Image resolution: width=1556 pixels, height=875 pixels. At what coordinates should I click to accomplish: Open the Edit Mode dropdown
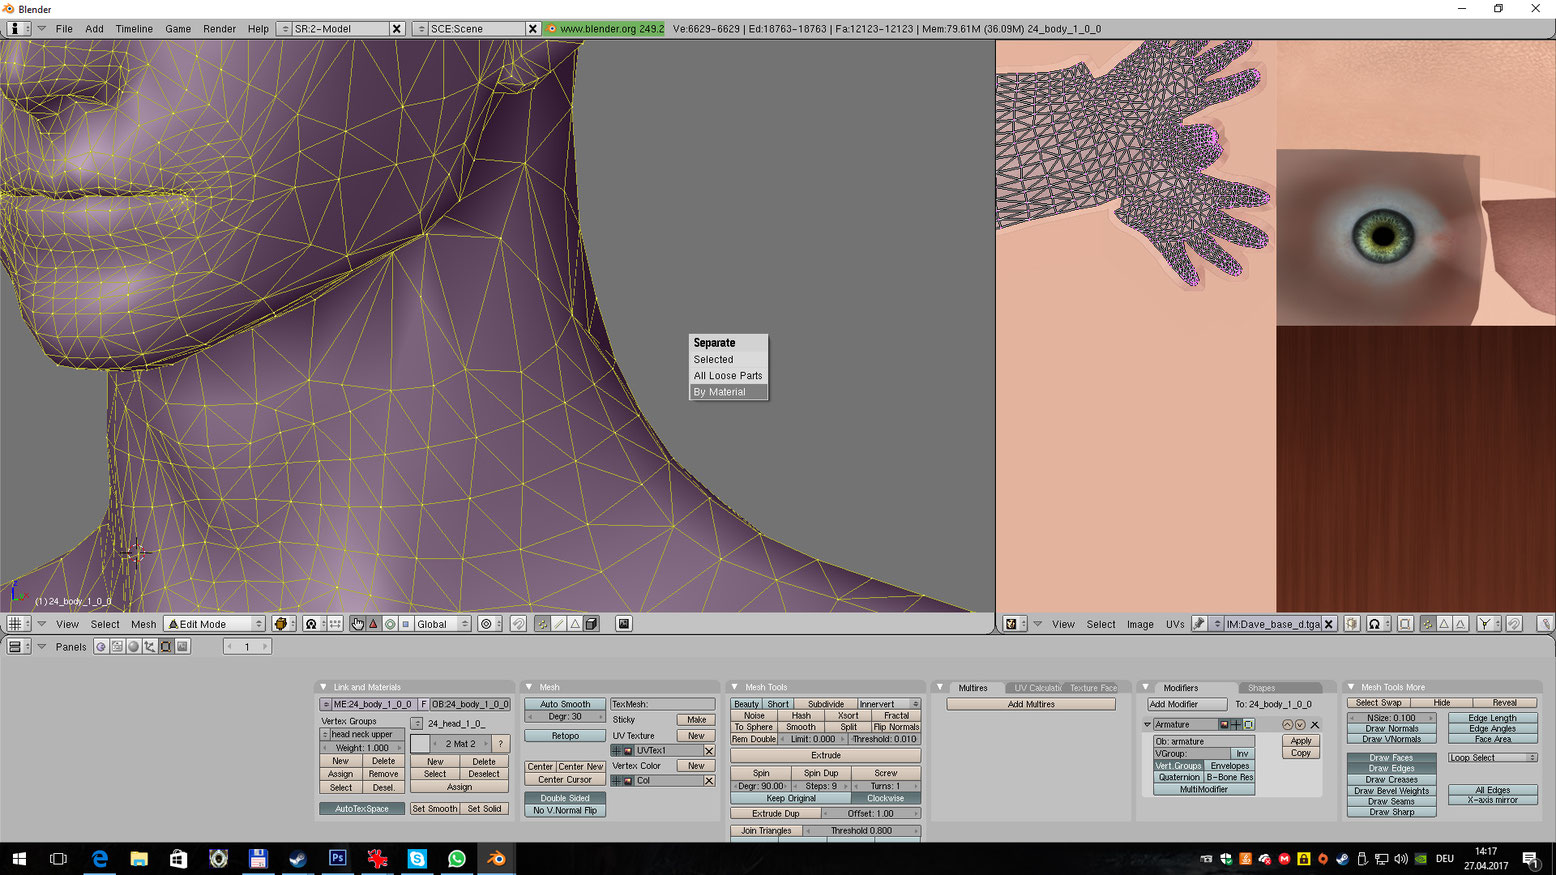[x=215, y=624]
